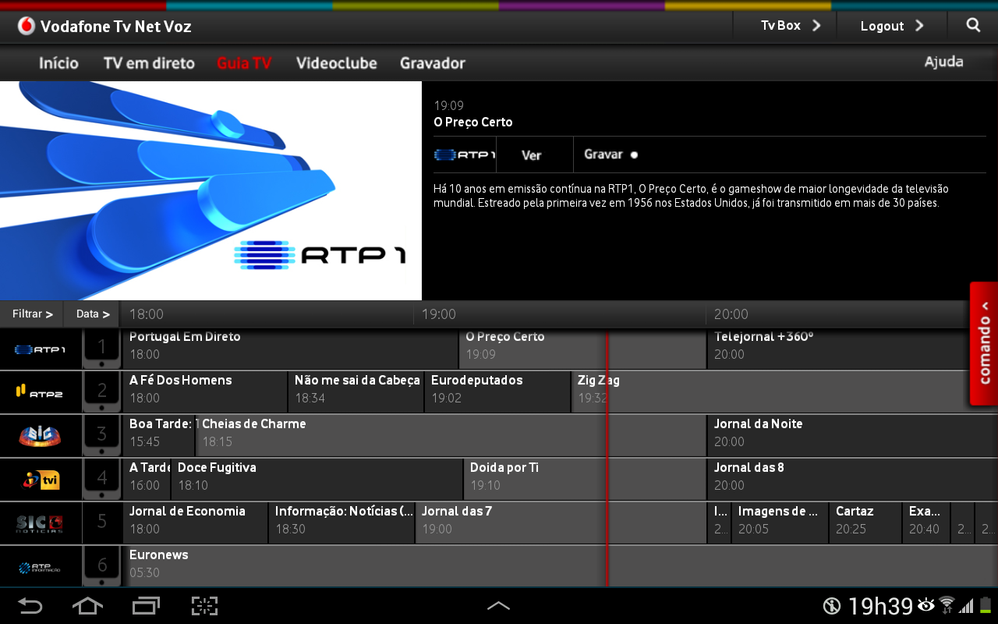Viewport: 998px width, 624px height.
Task: Tap the Android back arrow icon
Action: click(x=31, y=606)
